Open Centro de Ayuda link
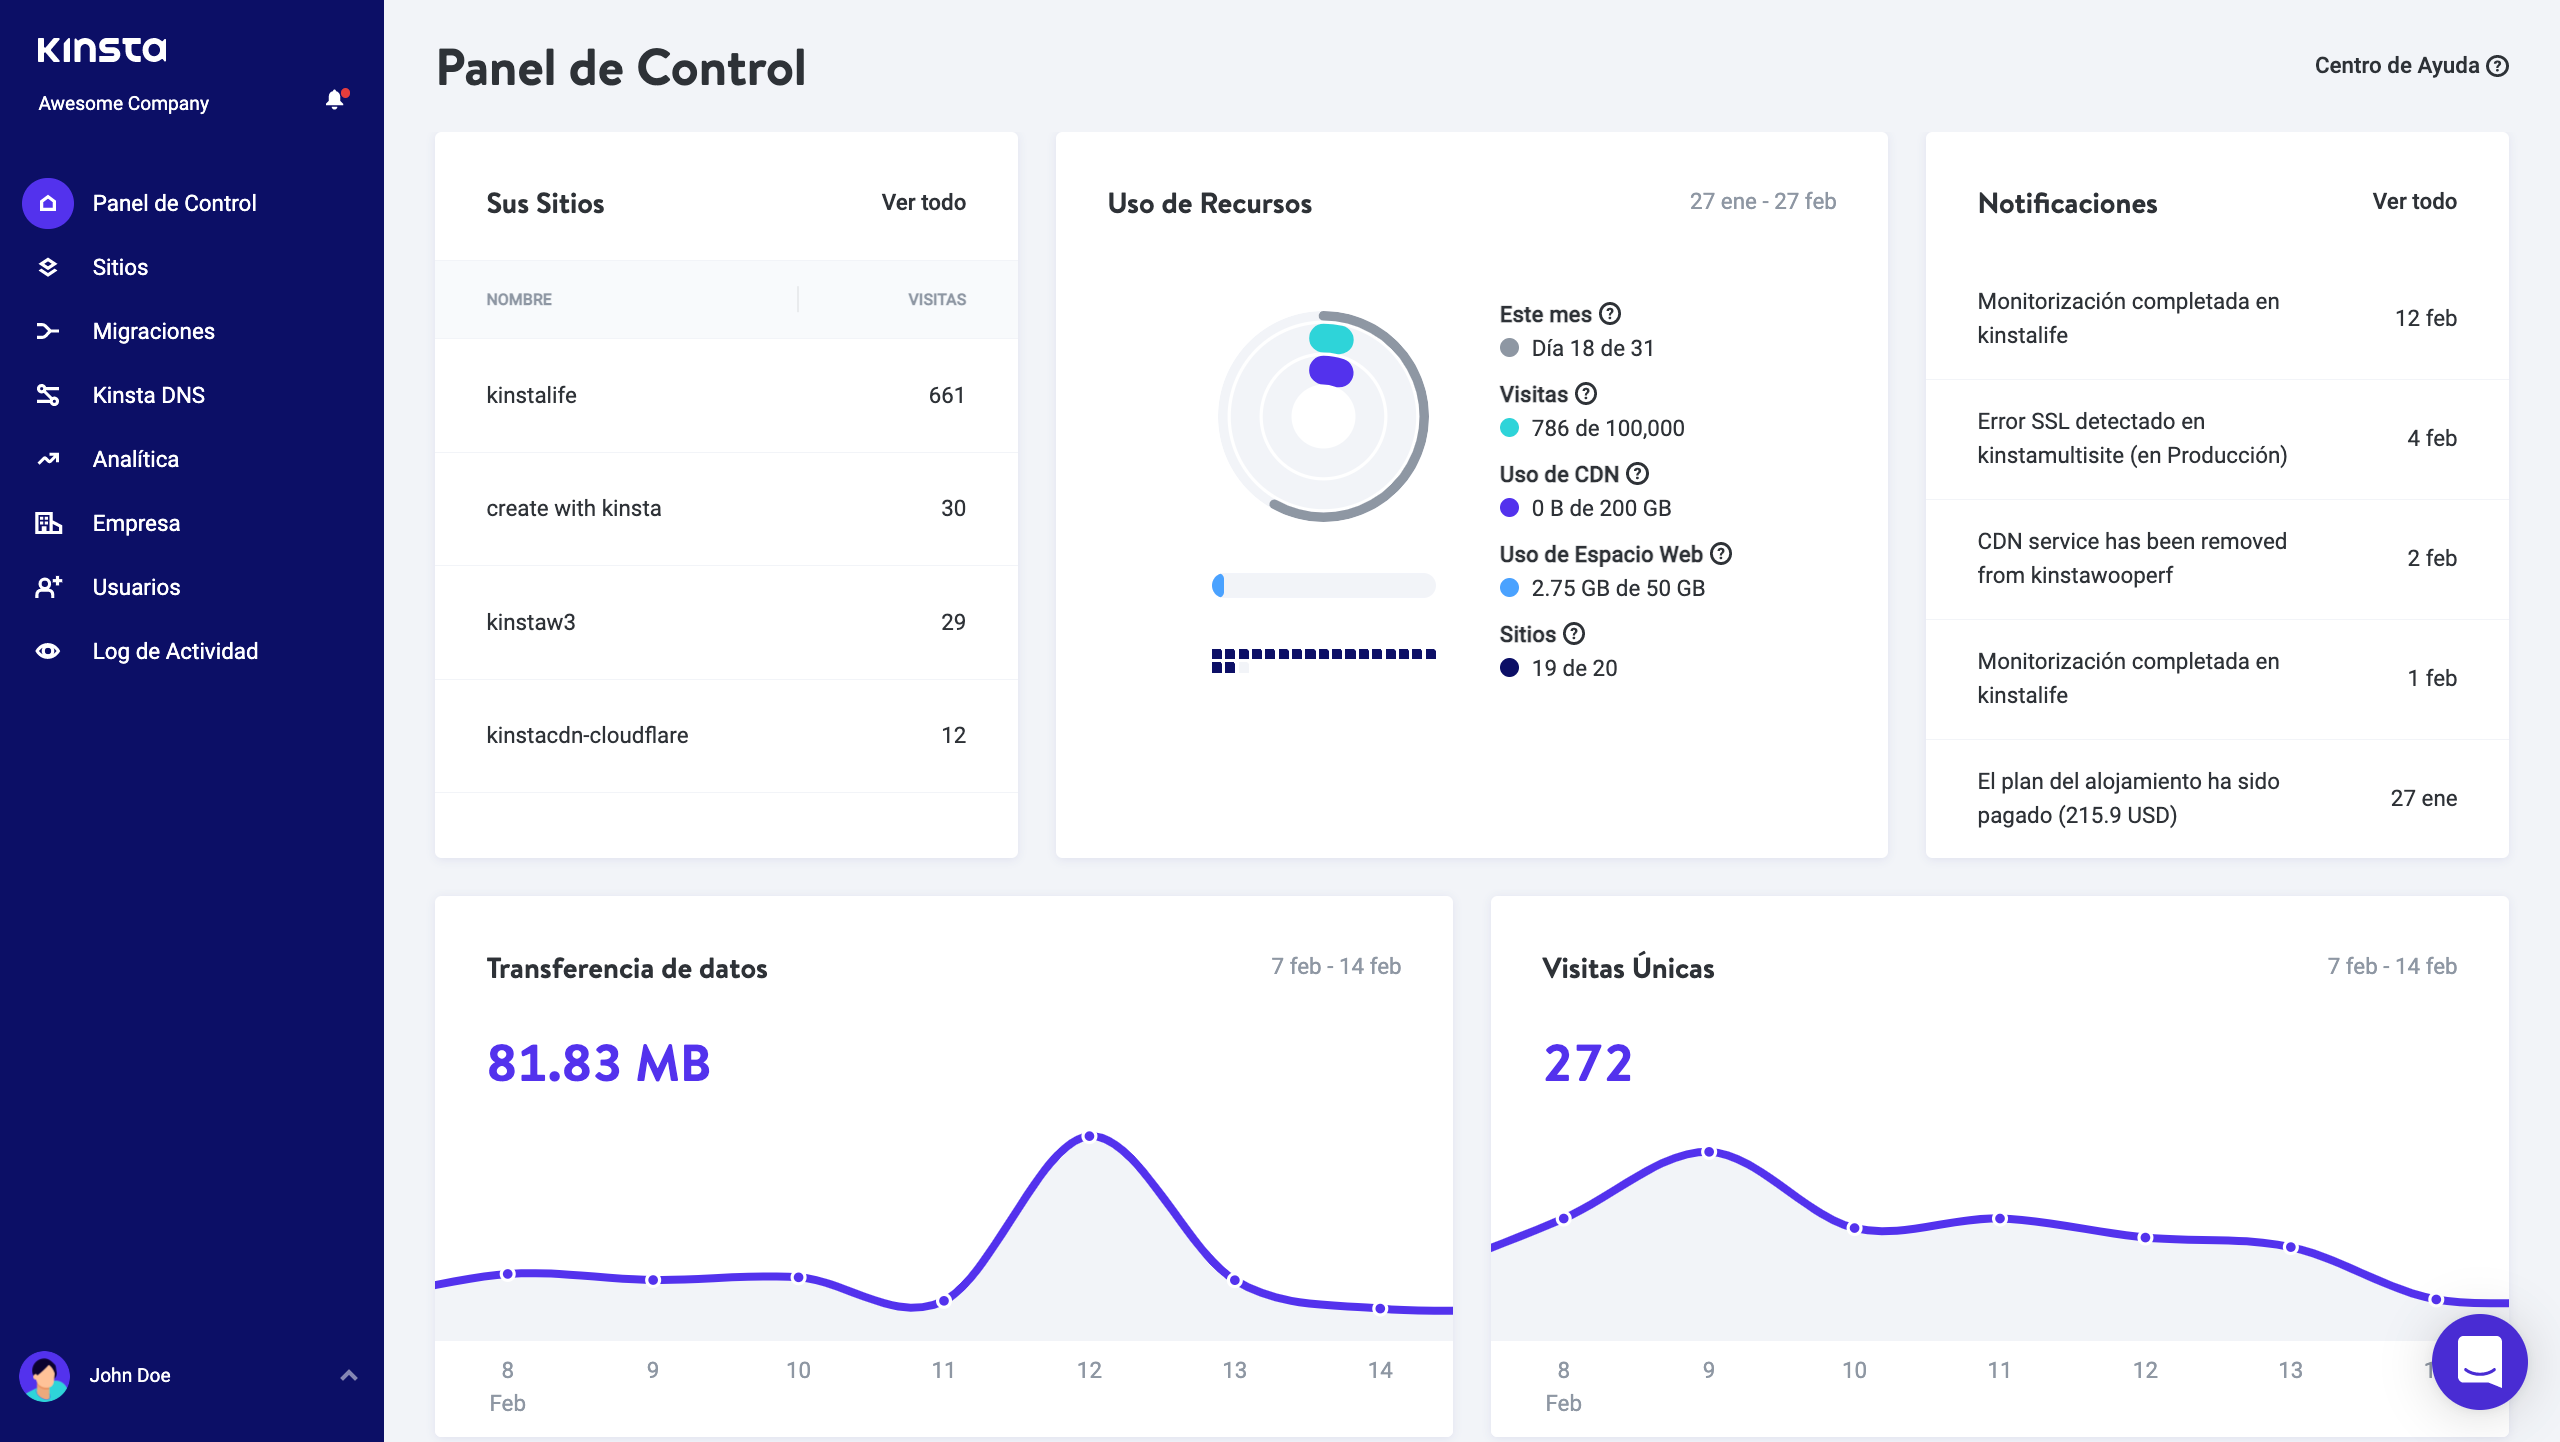The image size is (2560, 1442). coord(2410,66)
